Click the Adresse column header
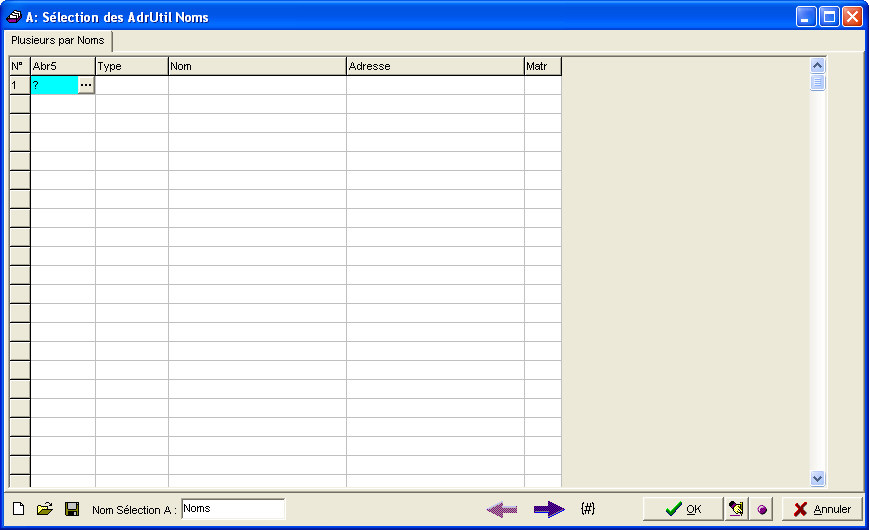Image resolution: width=869 pixels, height=530 pixels. pos(435,66)
